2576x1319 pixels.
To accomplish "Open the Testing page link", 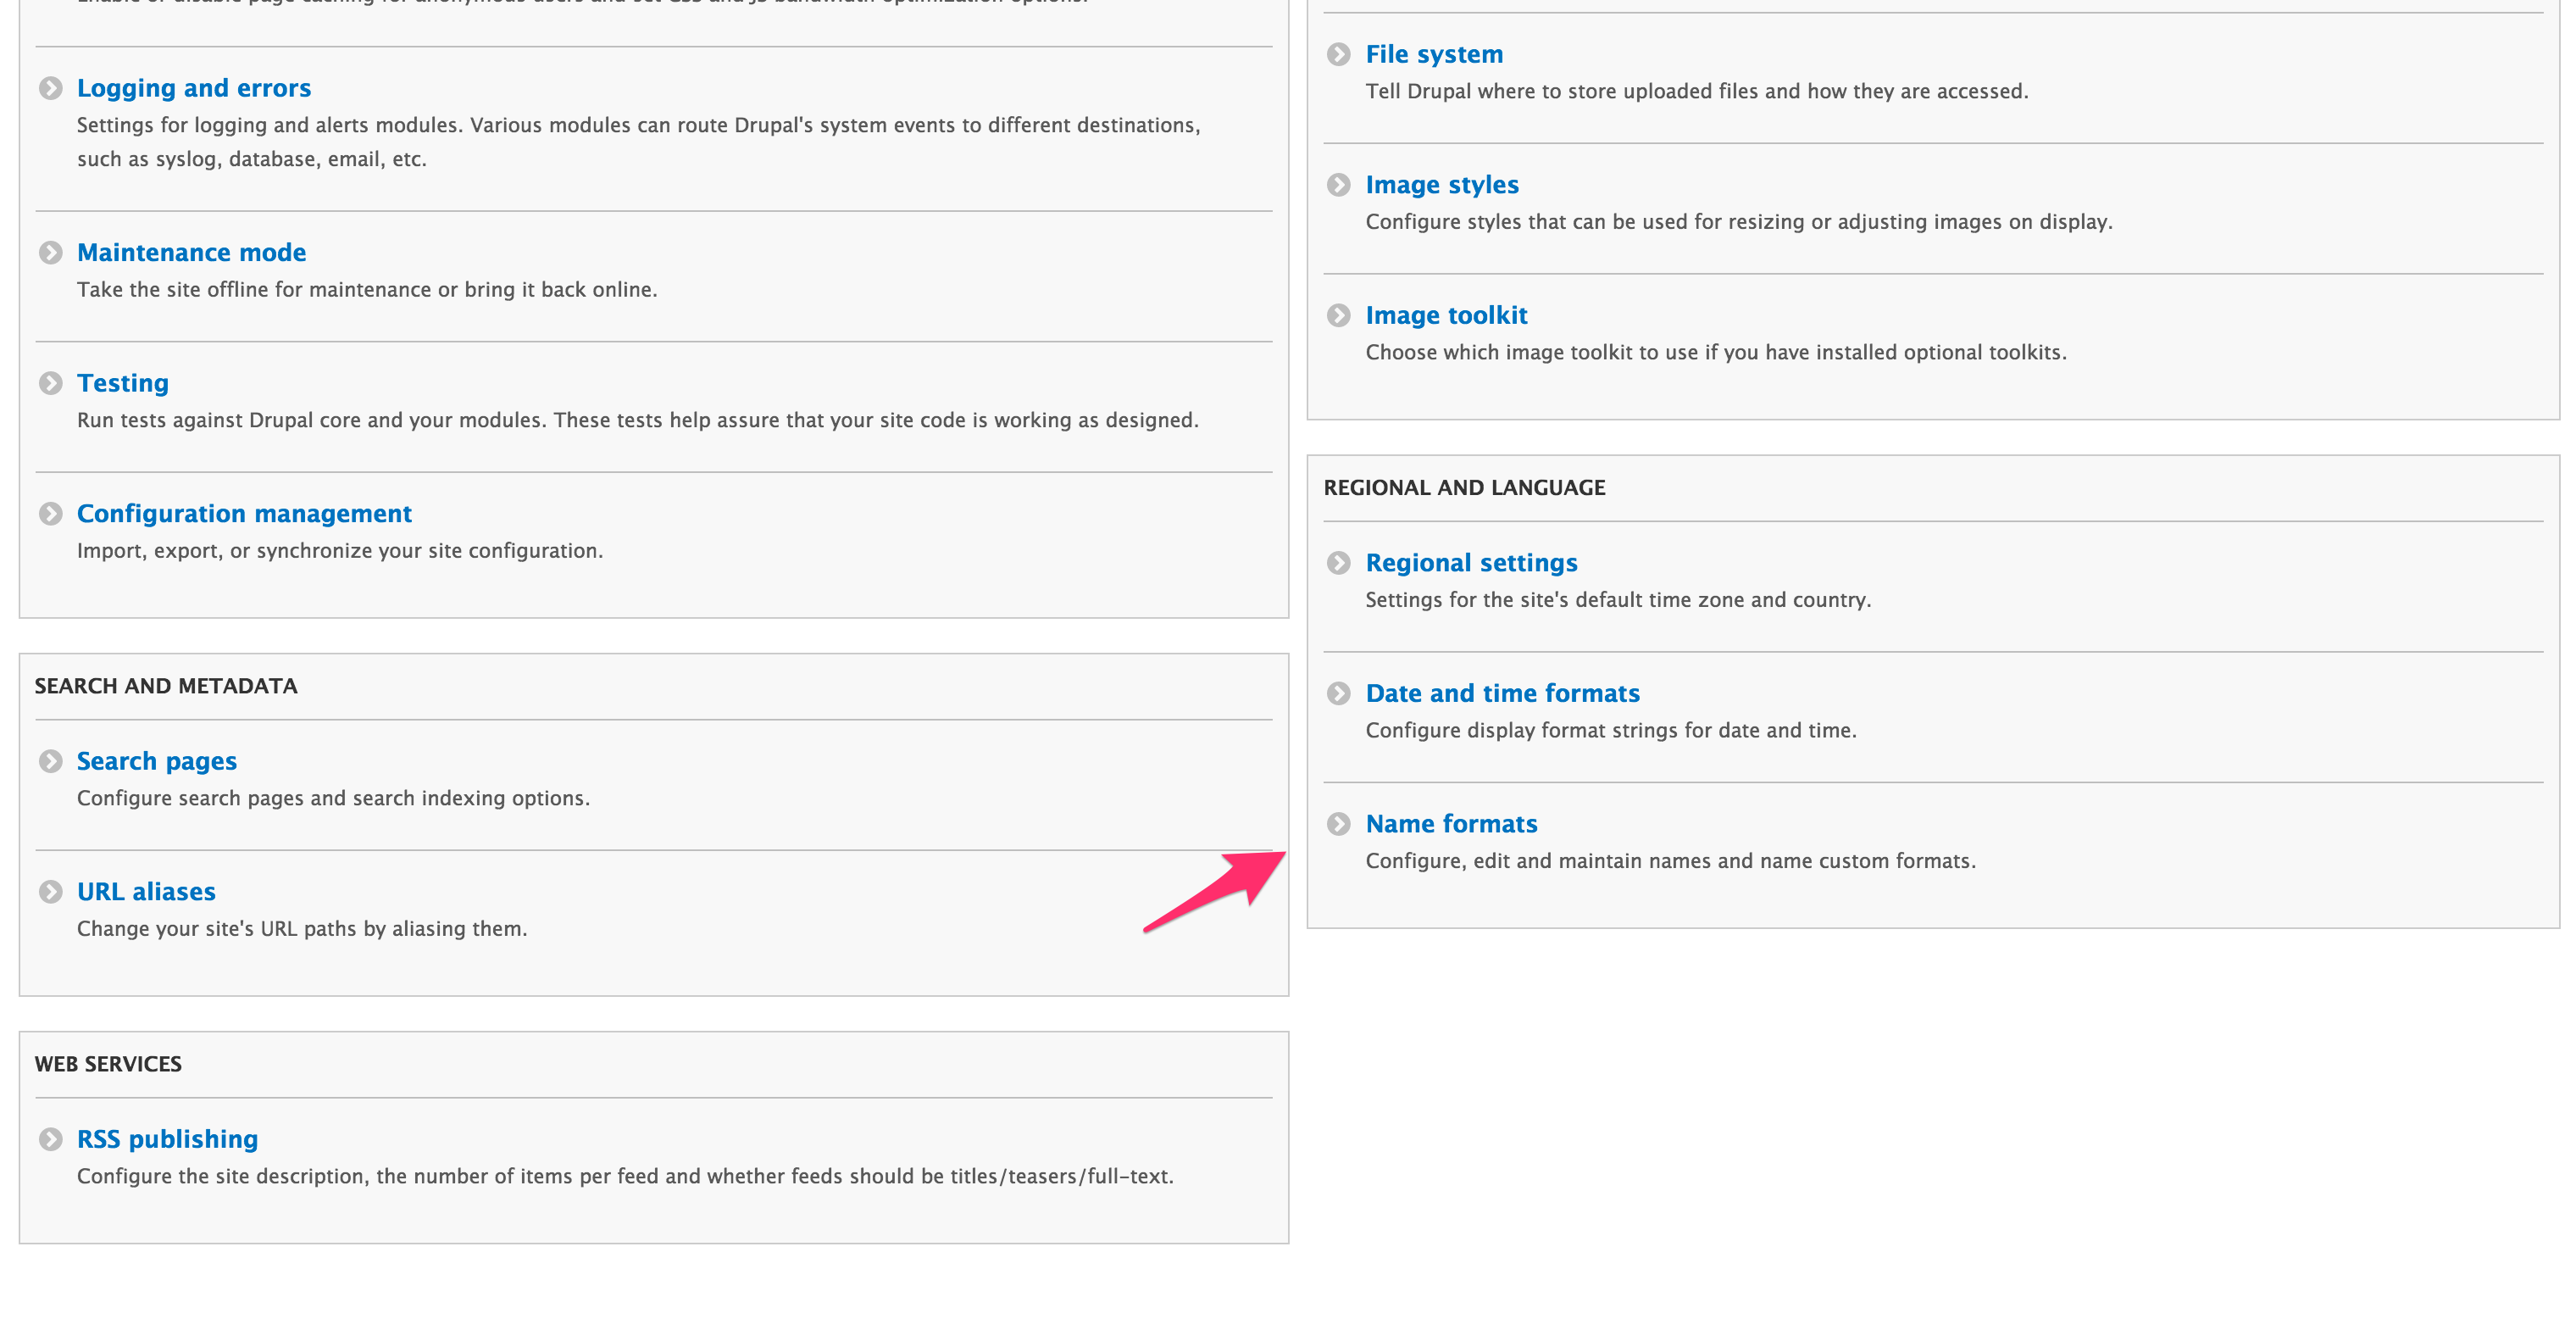I will (122, 383).
